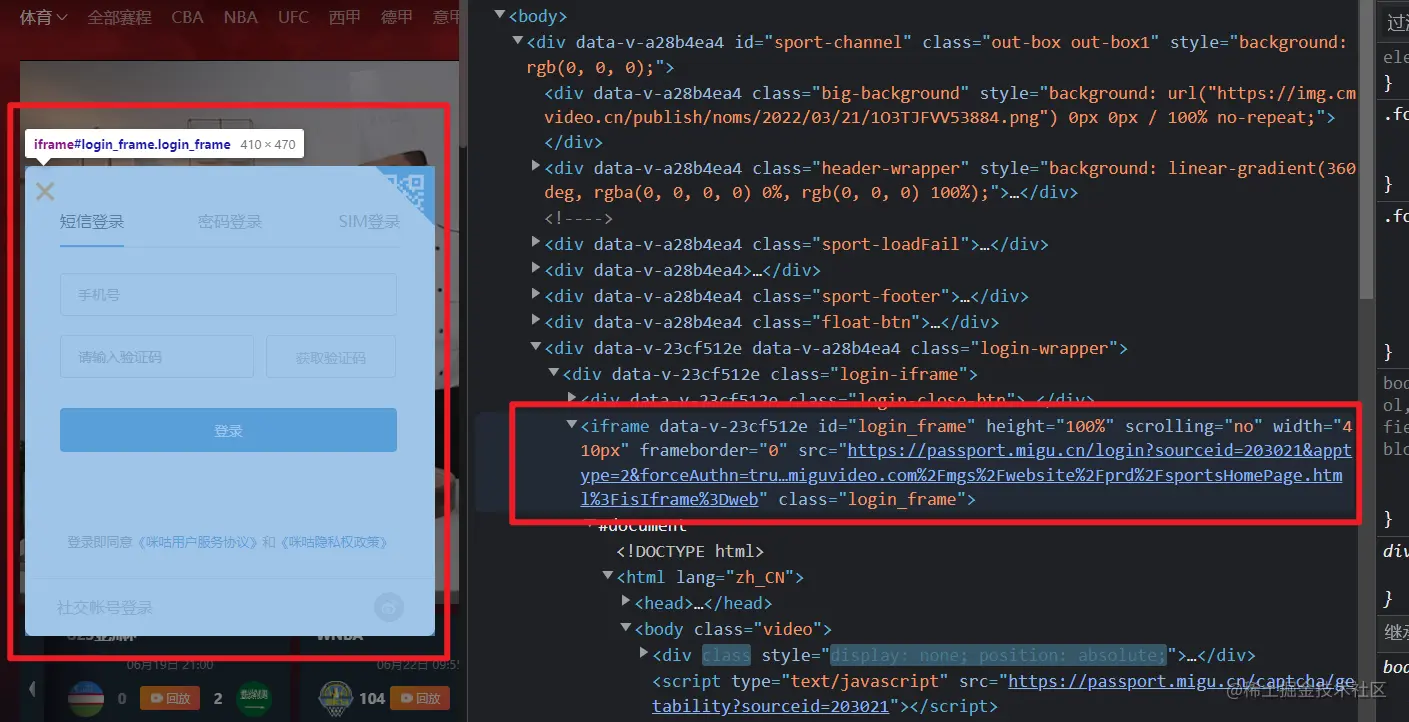Click the Elements panel vertical scrollbar
The height and width of the screenshot is (722, 1409).
point(1366,150)
